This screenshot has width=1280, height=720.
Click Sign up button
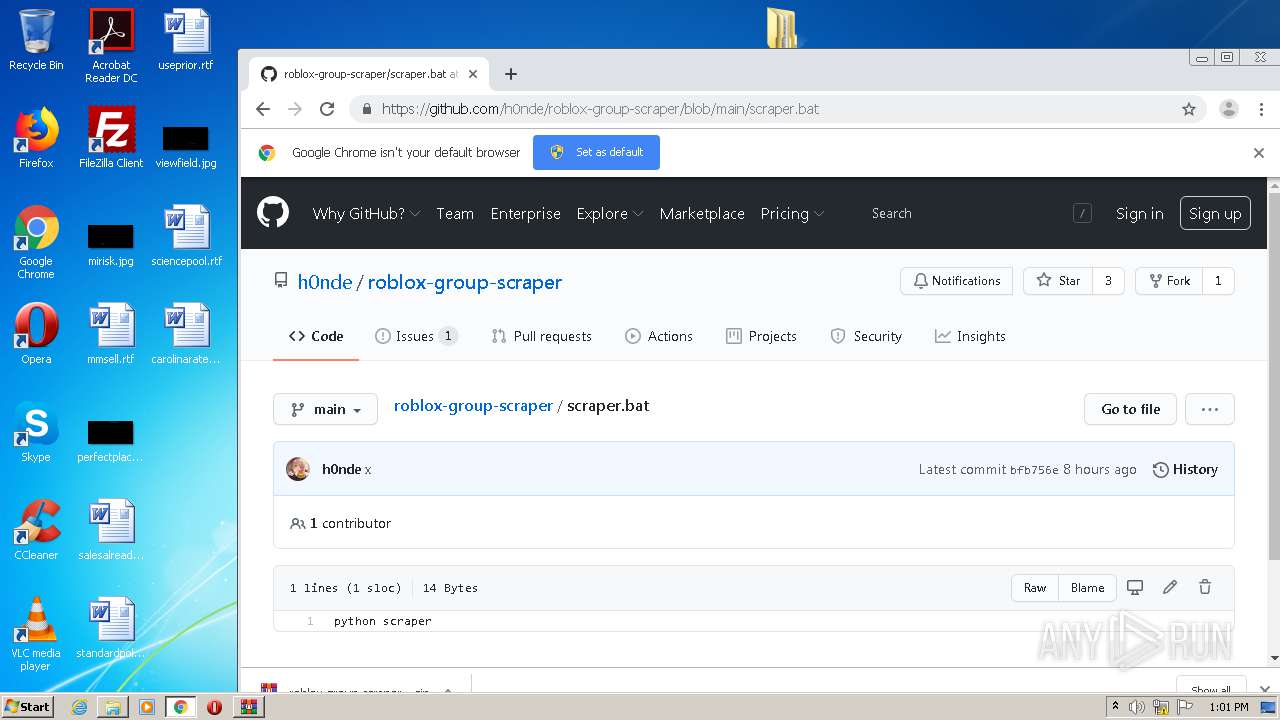coord(1215,213)
